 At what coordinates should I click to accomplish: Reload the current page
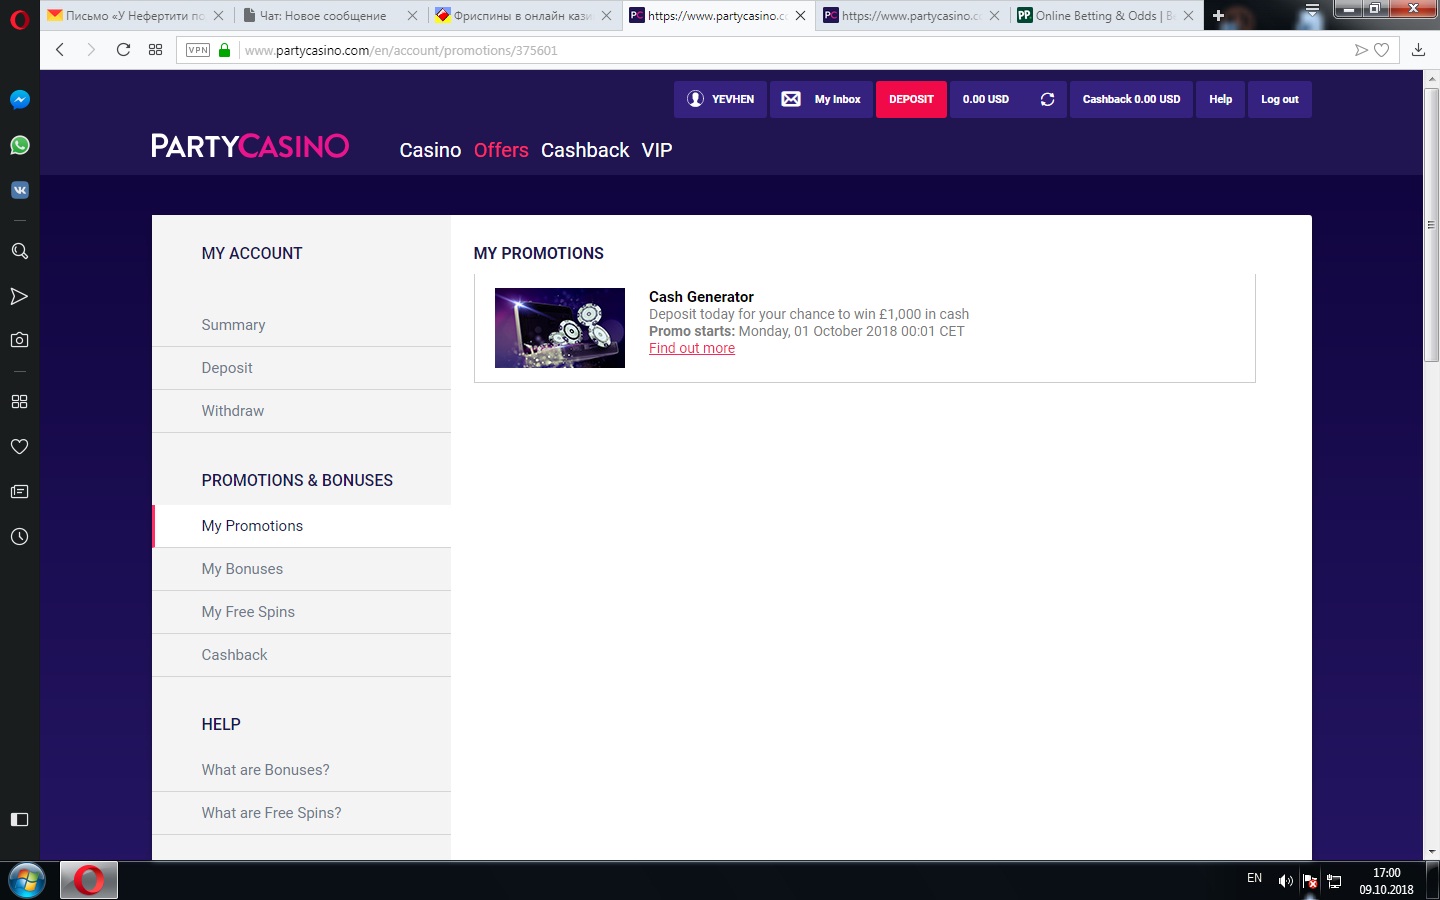tap(123, 50)
